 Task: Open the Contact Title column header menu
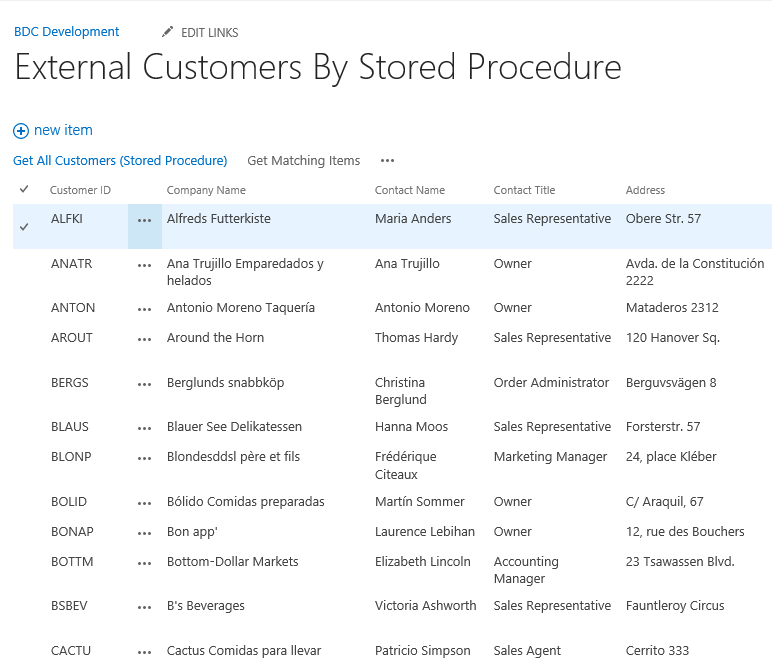(x=524, y=190)
